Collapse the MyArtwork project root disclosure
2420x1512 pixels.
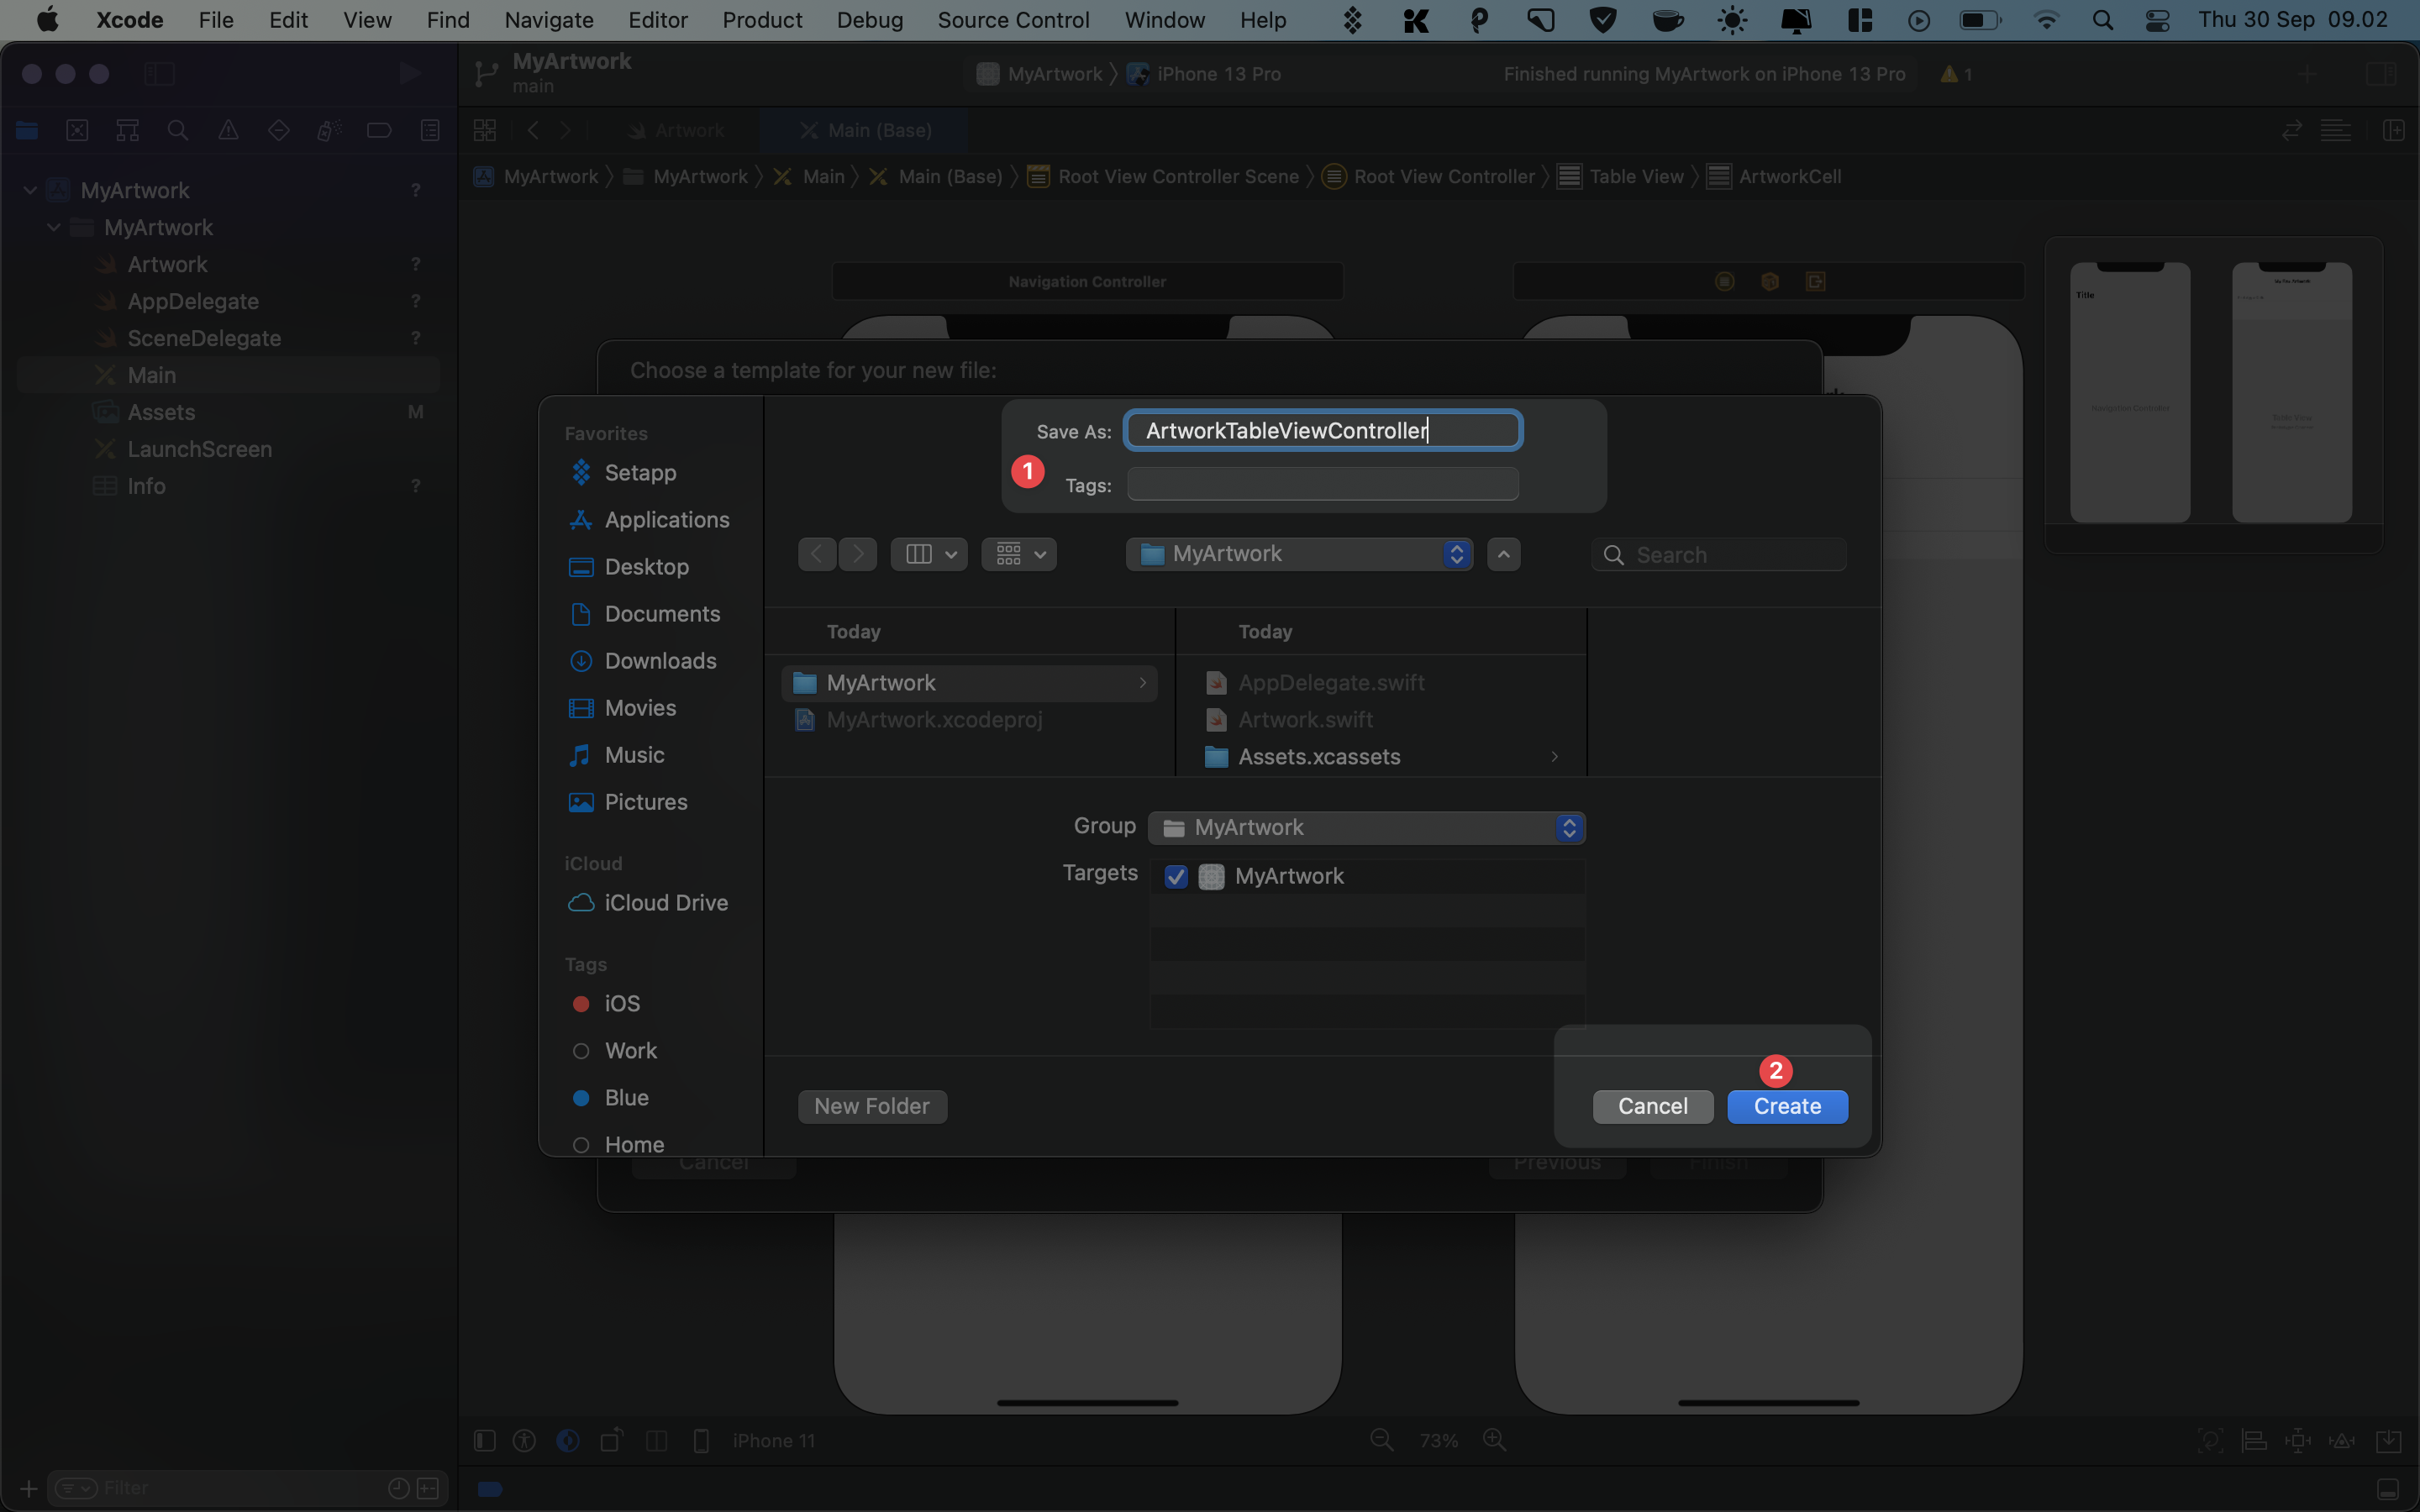(x=31, y=190)
